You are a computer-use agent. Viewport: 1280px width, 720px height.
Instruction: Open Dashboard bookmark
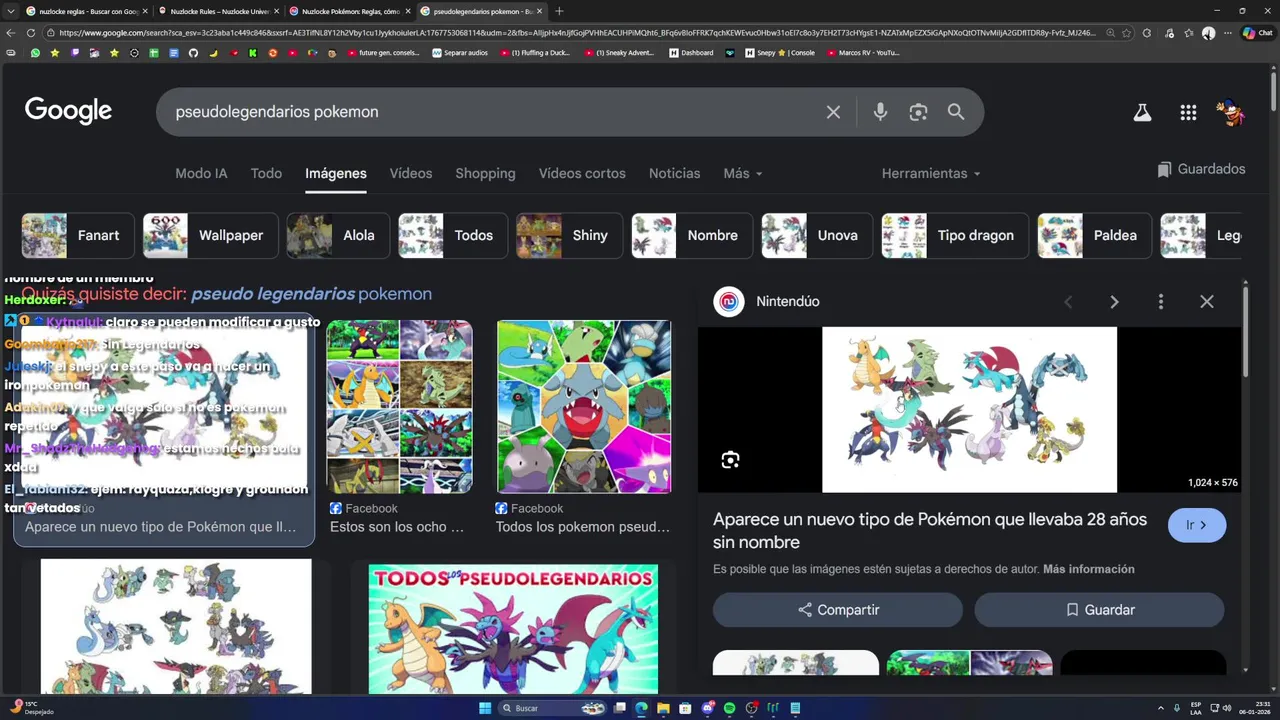[691, 53]
